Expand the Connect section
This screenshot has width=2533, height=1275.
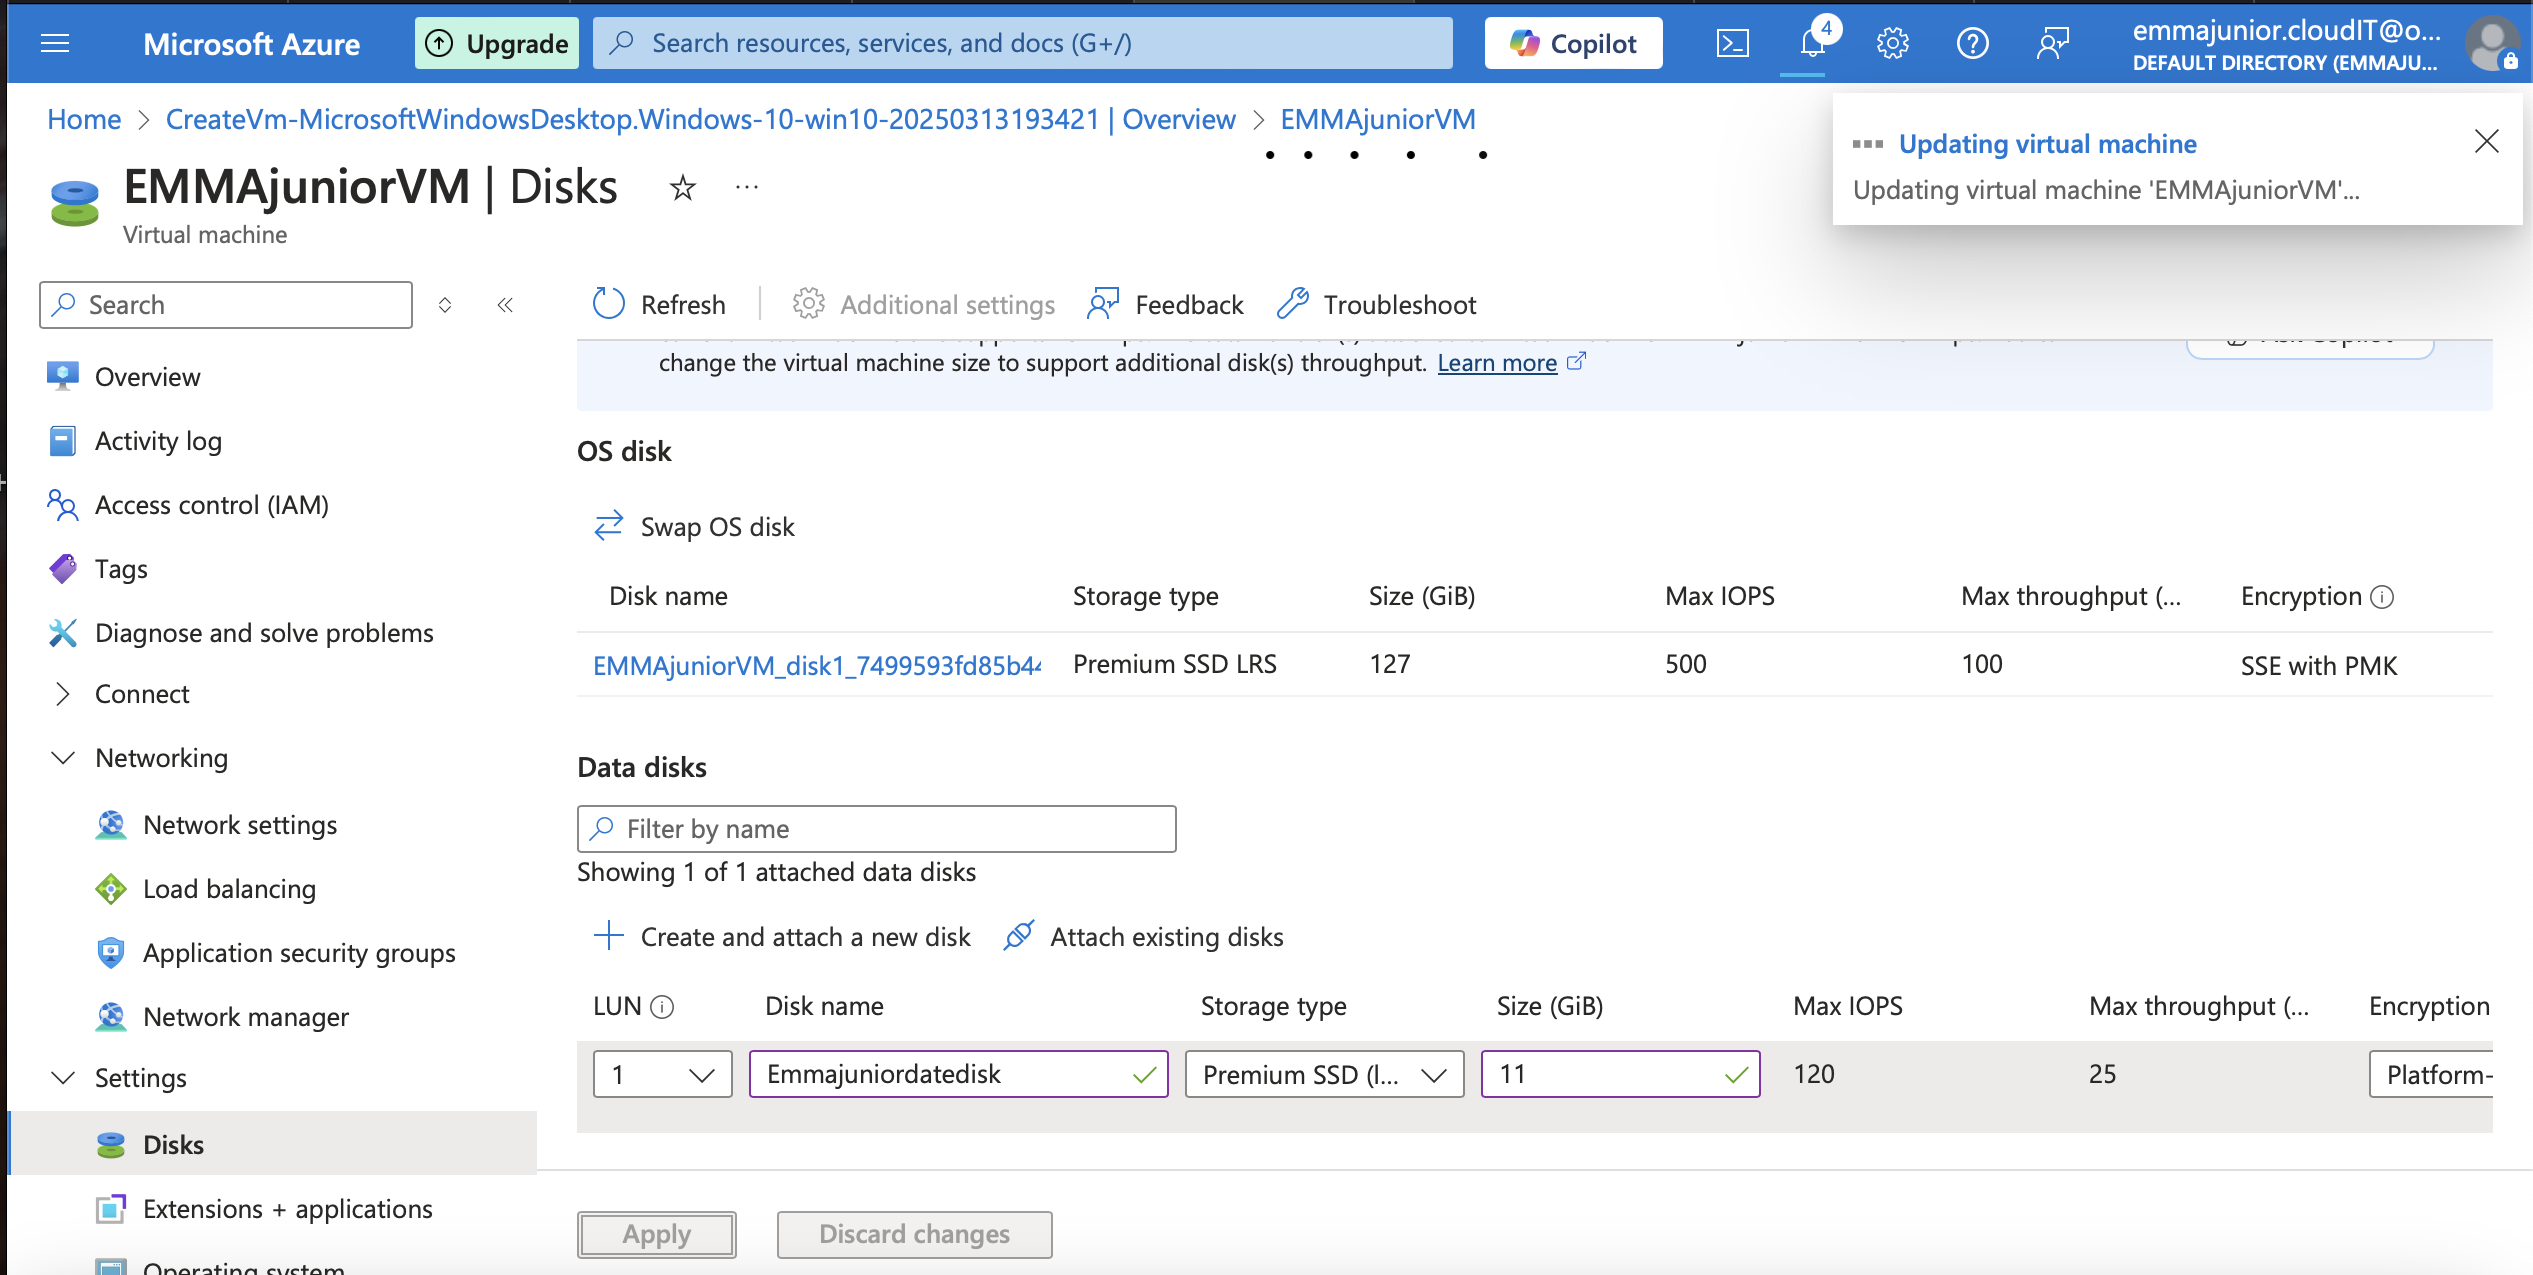pyautogui.click(x=142, y=694)
